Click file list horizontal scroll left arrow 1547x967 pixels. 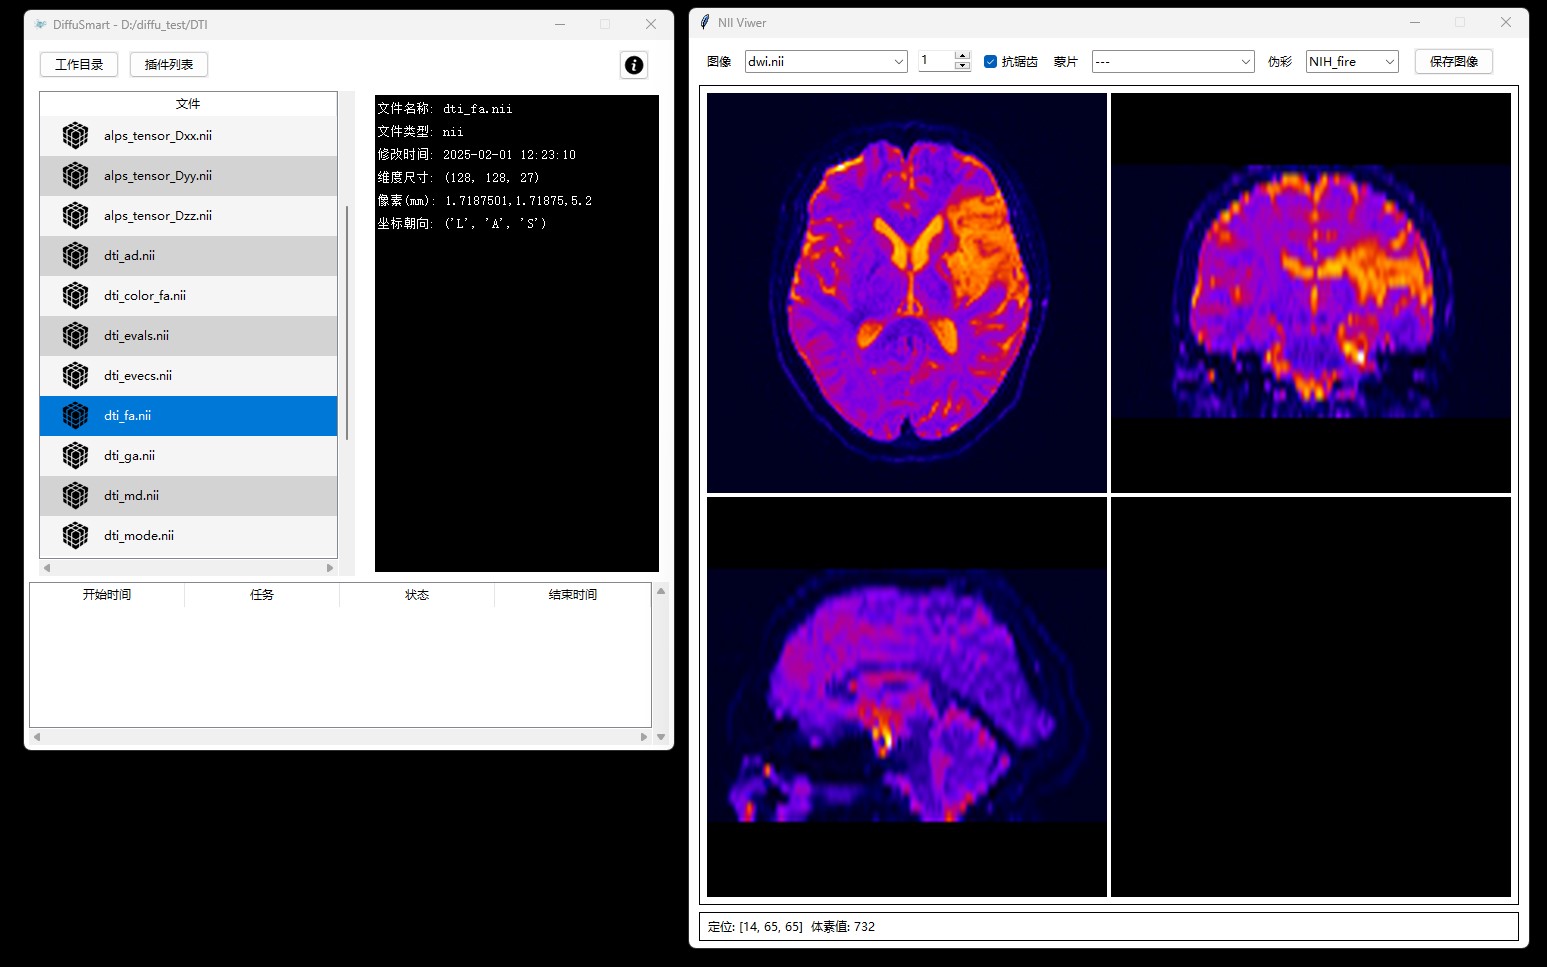click(x=47, y=568)
